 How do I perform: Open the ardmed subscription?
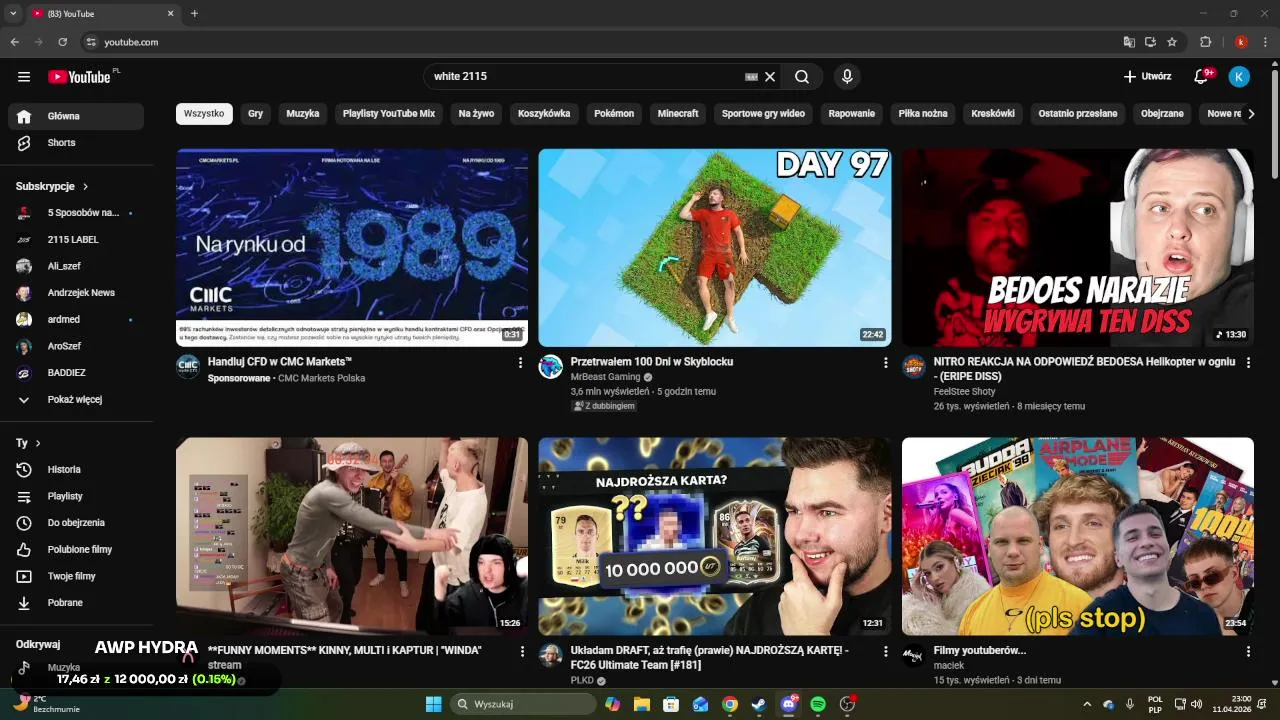76,320
